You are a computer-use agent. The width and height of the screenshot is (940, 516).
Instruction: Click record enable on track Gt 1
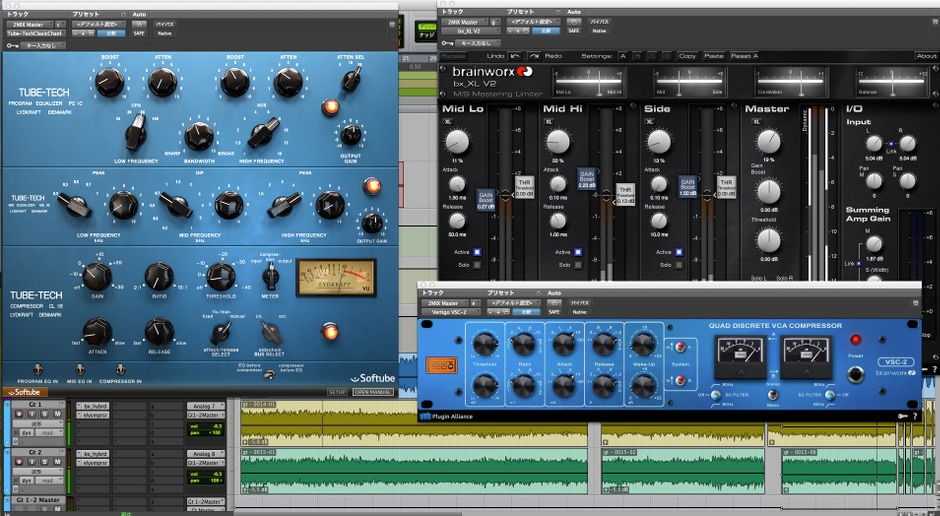pos(19,414)
